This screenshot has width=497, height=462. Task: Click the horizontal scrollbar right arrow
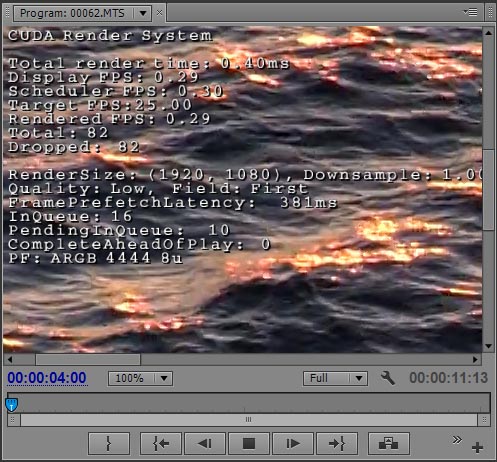(475, 360)
